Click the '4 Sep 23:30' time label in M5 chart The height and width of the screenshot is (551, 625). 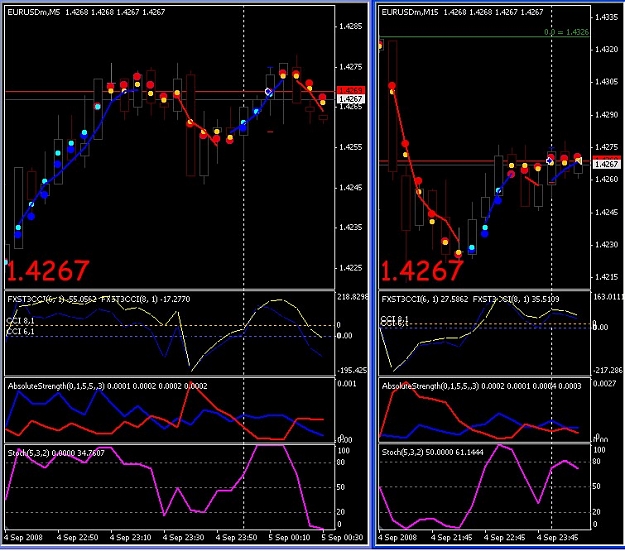coord(184,537)
